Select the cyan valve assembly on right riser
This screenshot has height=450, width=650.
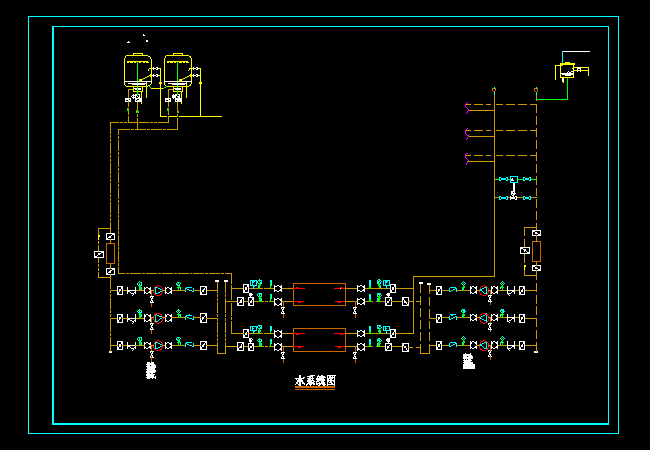[x=513, y=187]
